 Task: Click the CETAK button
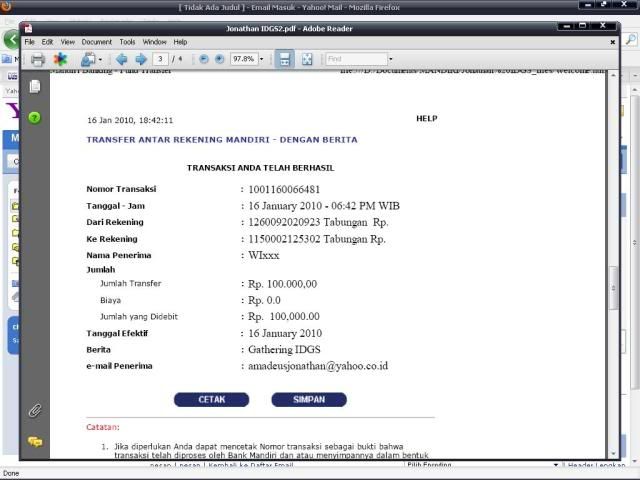click(x=211, y=400)
